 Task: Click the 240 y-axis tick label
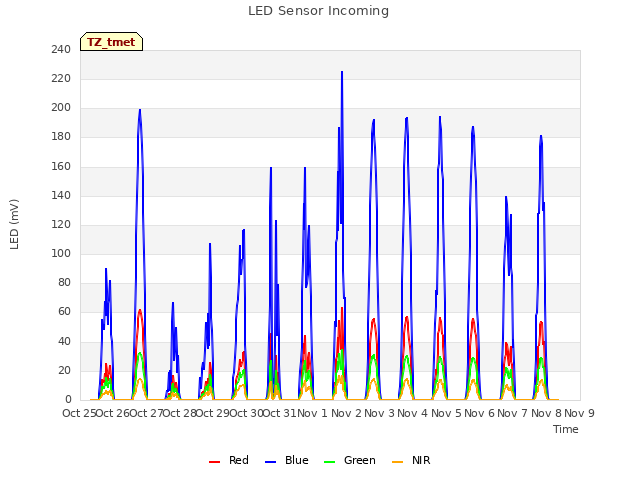pyautogui.click(x=61, y=49)
